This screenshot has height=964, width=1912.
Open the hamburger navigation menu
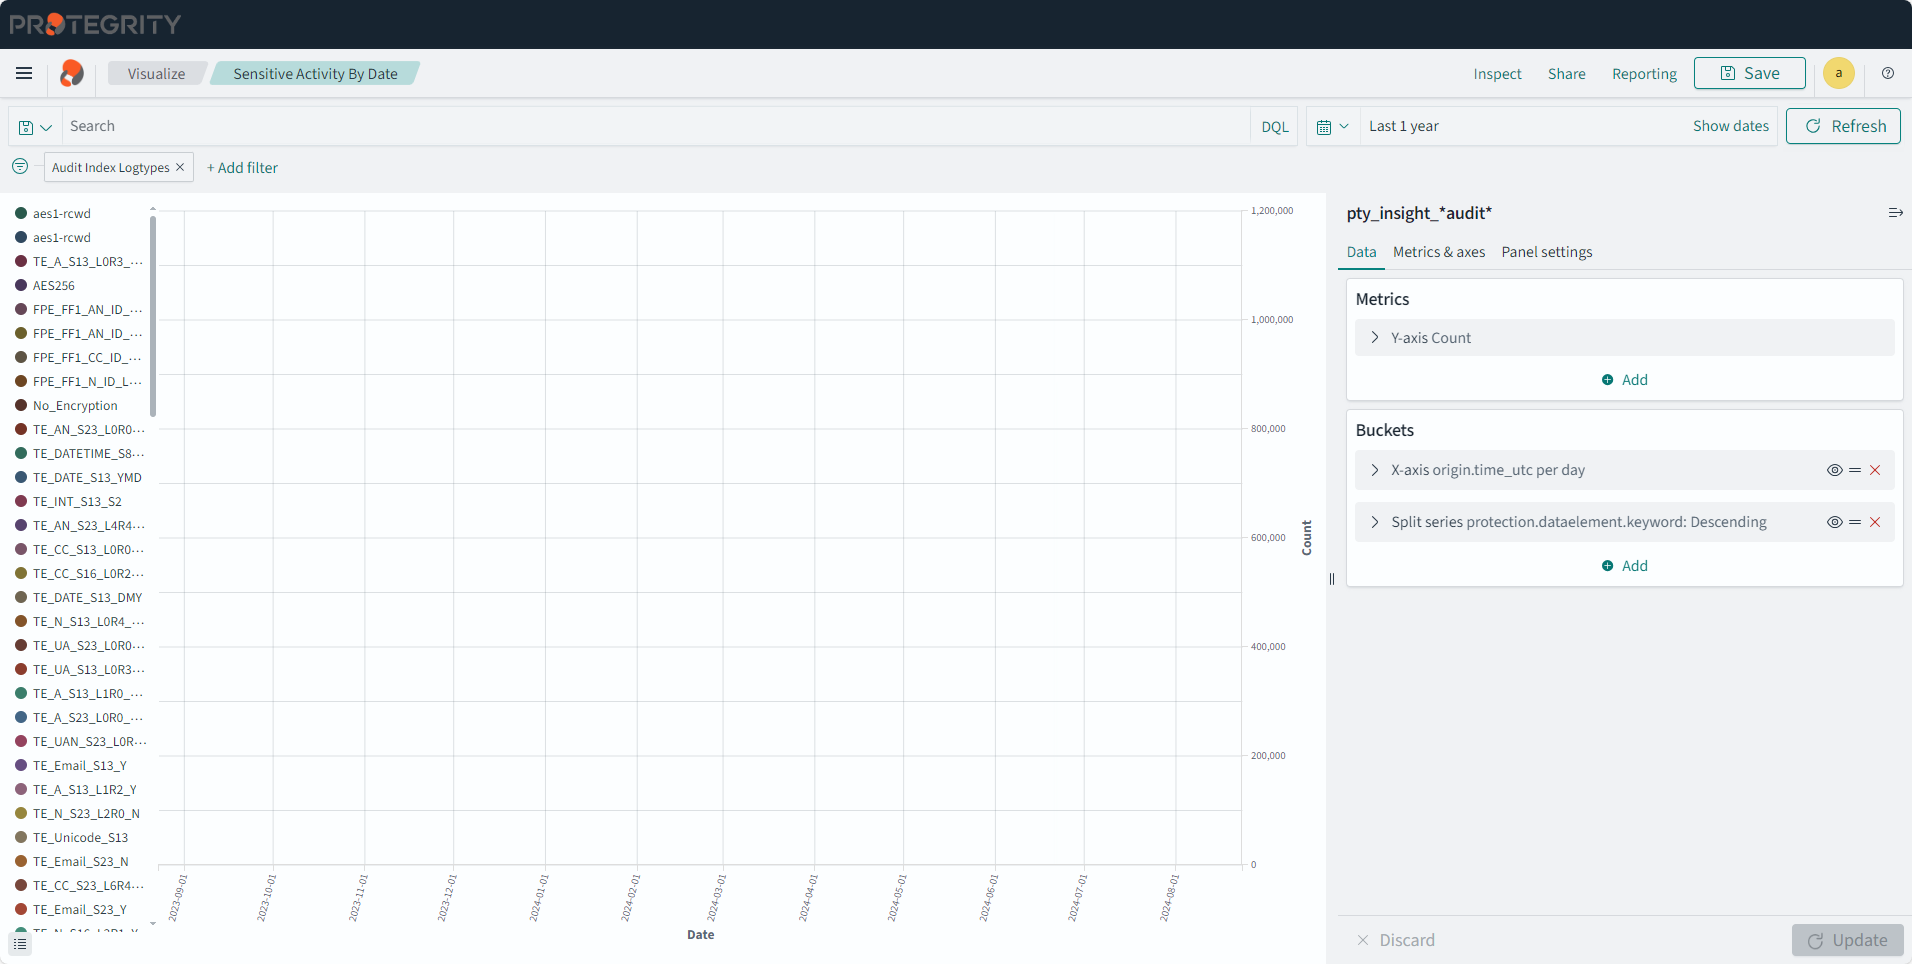click(24, 73)
